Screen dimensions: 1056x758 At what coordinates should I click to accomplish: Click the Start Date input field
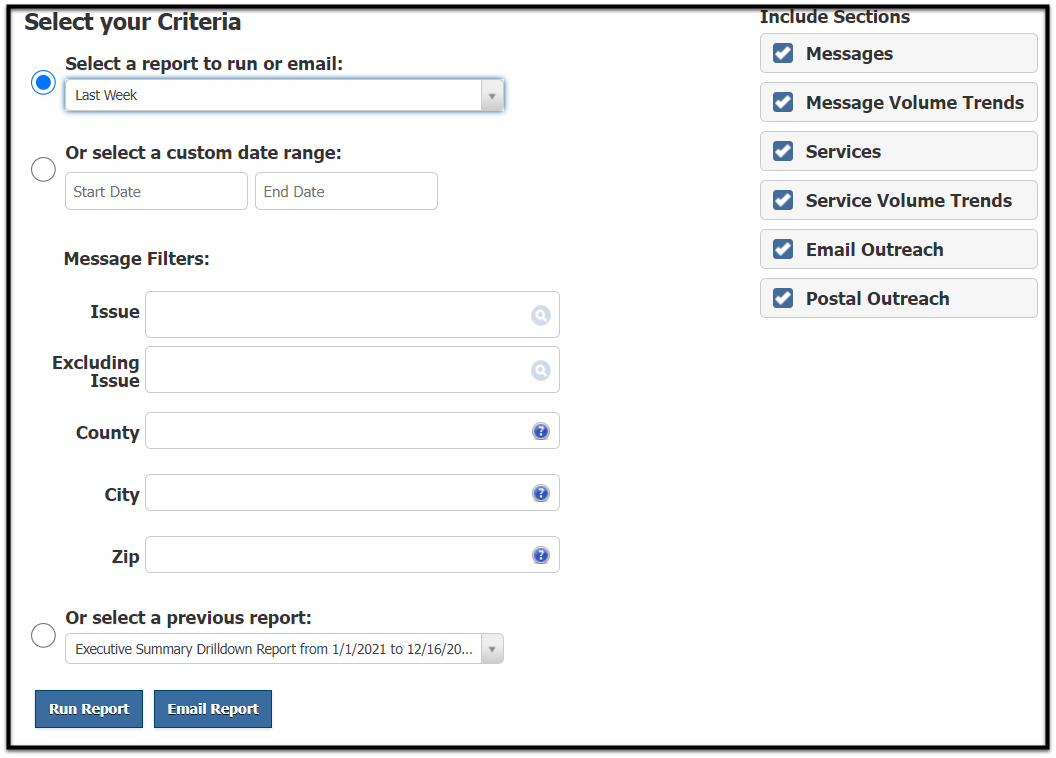pos(156,191)
